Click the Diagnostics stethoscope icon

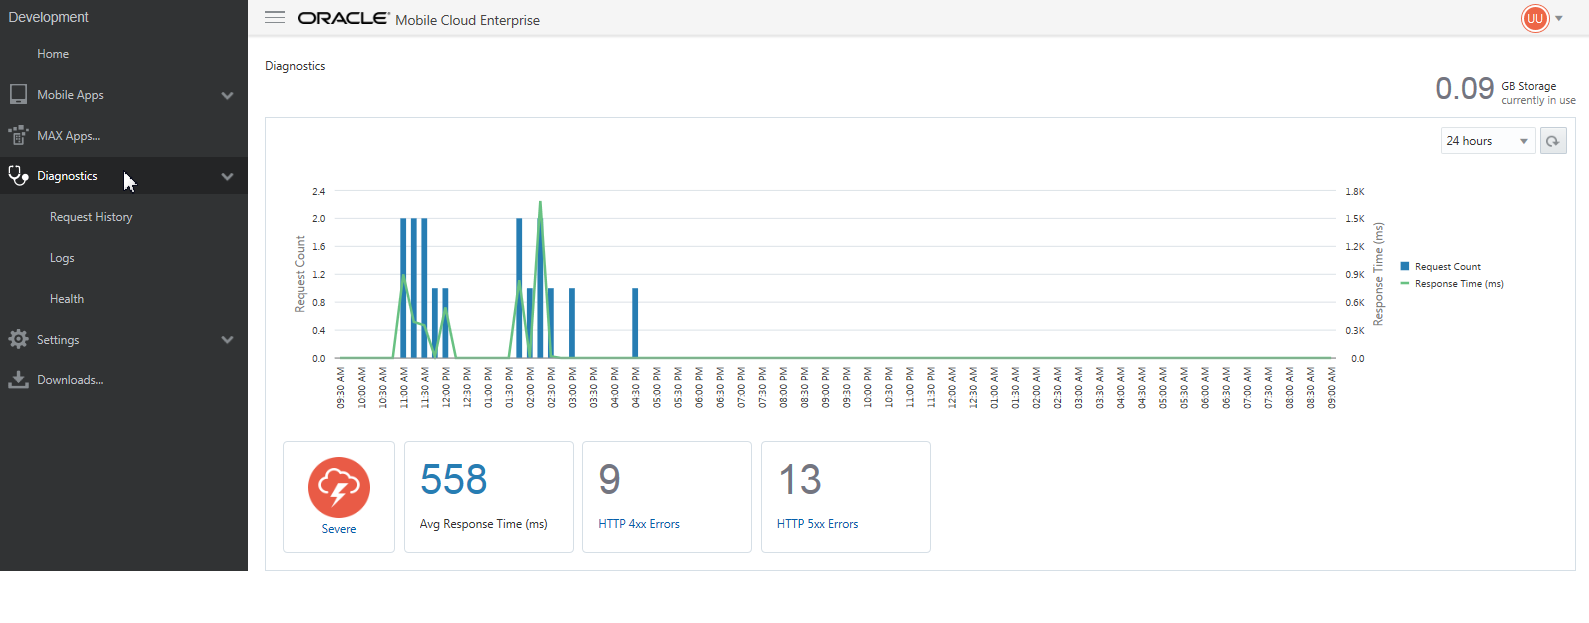coord(18,176)
